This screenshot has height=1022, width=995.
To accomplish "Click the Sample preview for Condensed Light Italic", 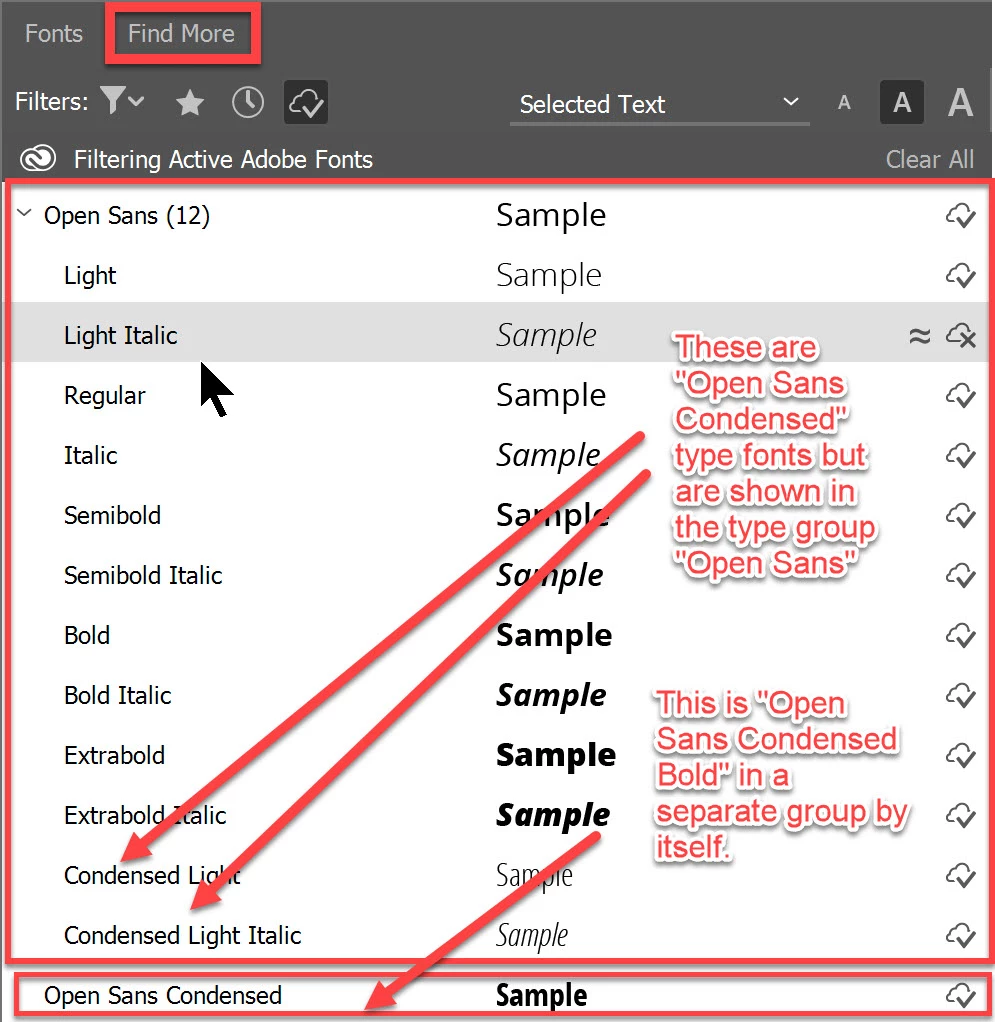I will pyautogui.click(x=532, y=935).
